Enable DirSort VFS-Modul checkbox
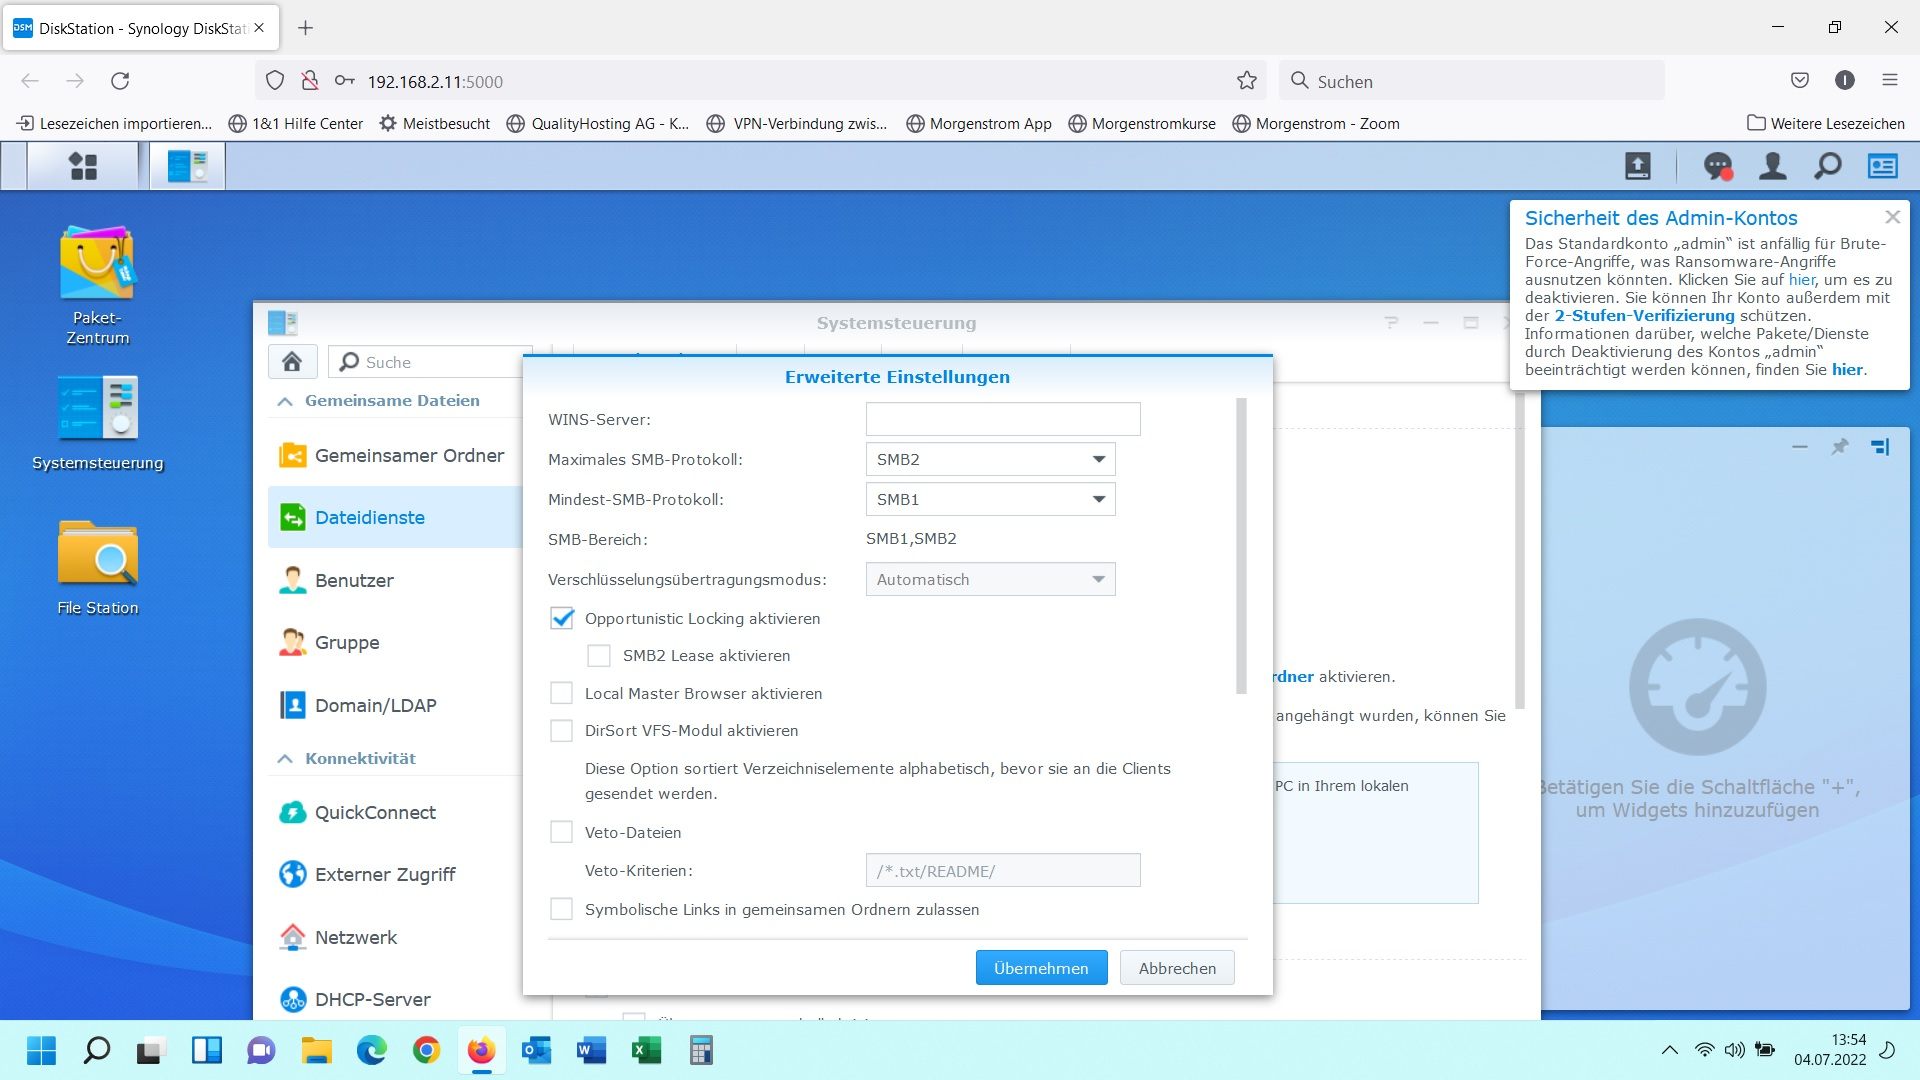This screenshot has height=1080, width=1920. pos(562,731)
